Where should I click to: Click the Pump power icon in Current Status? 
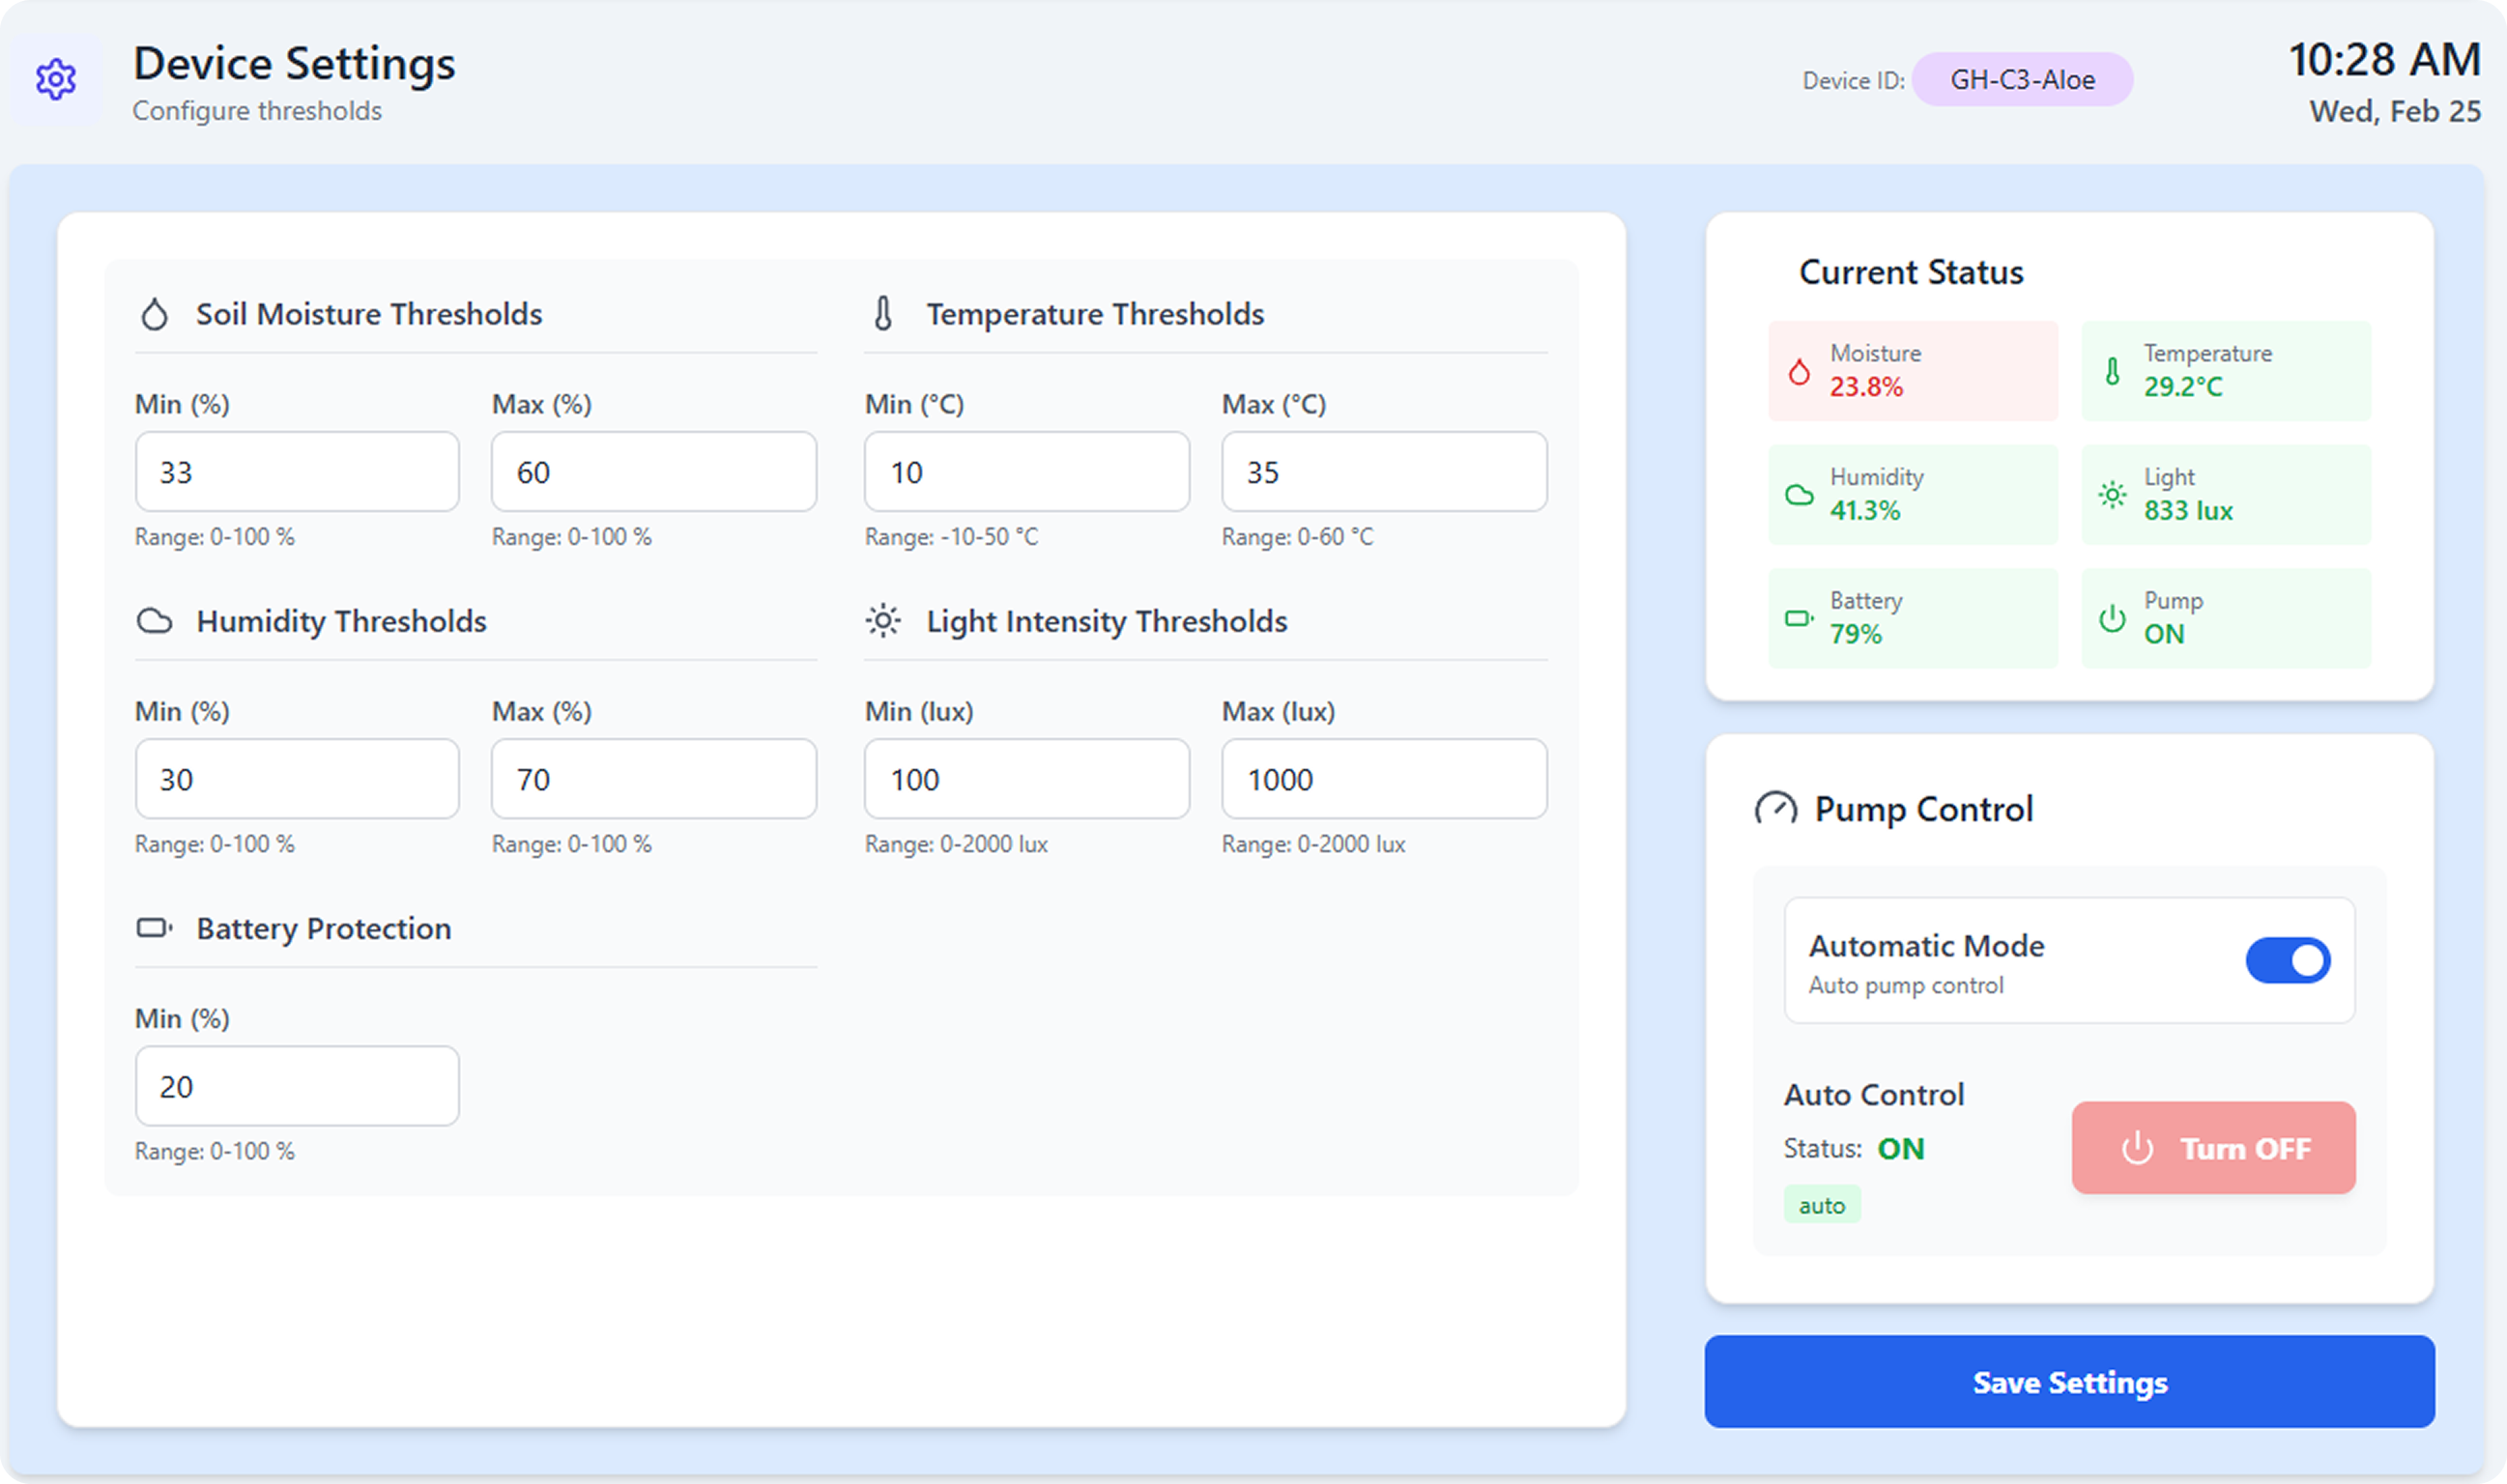coord(2112,618)
